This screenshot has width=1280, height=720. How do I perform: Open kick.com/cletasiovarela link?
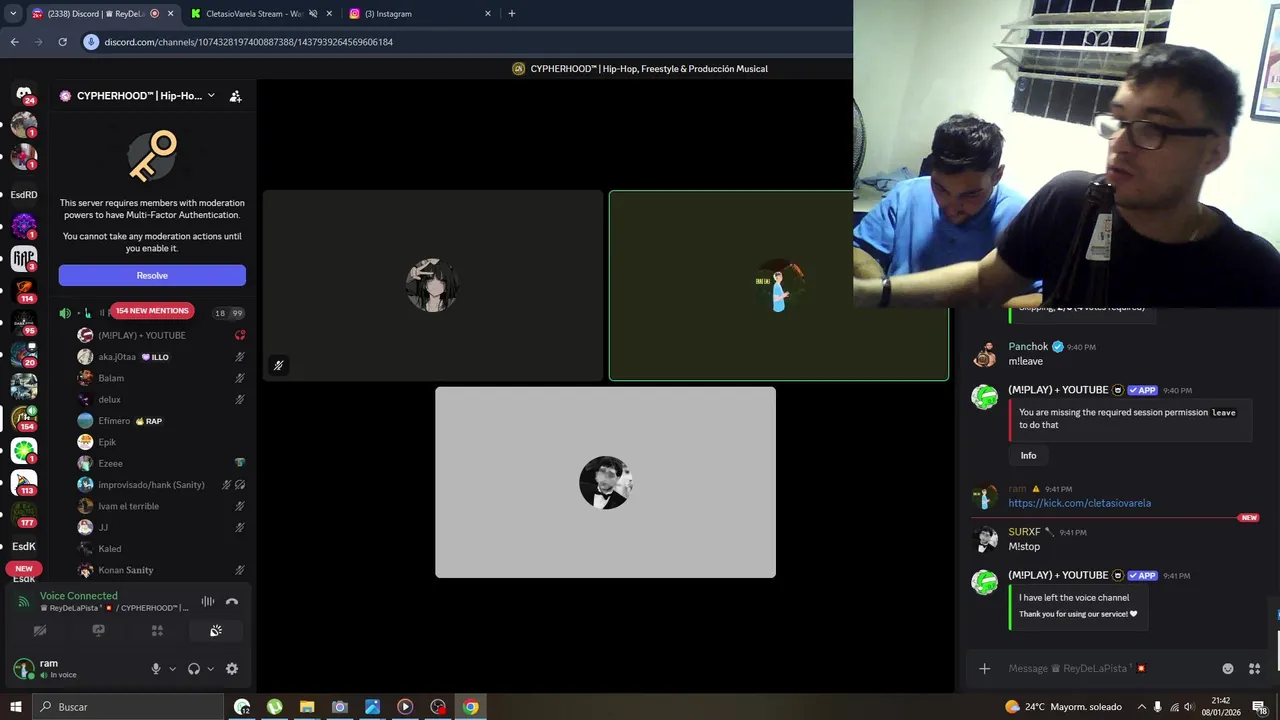pyautogui.click(x=1079, y=503)
